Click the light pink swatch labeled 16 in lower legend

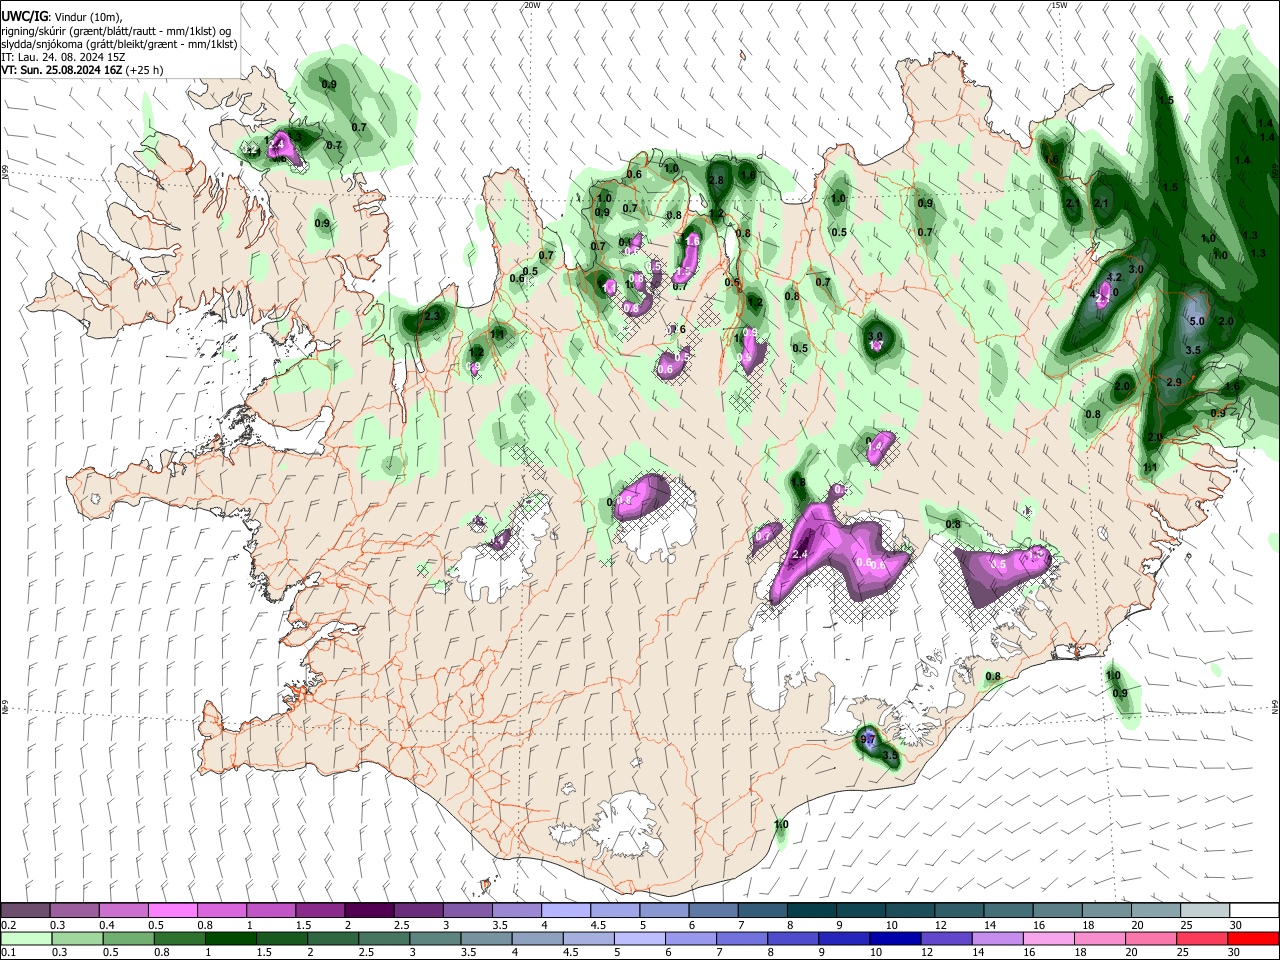(x=1048, y=938)
